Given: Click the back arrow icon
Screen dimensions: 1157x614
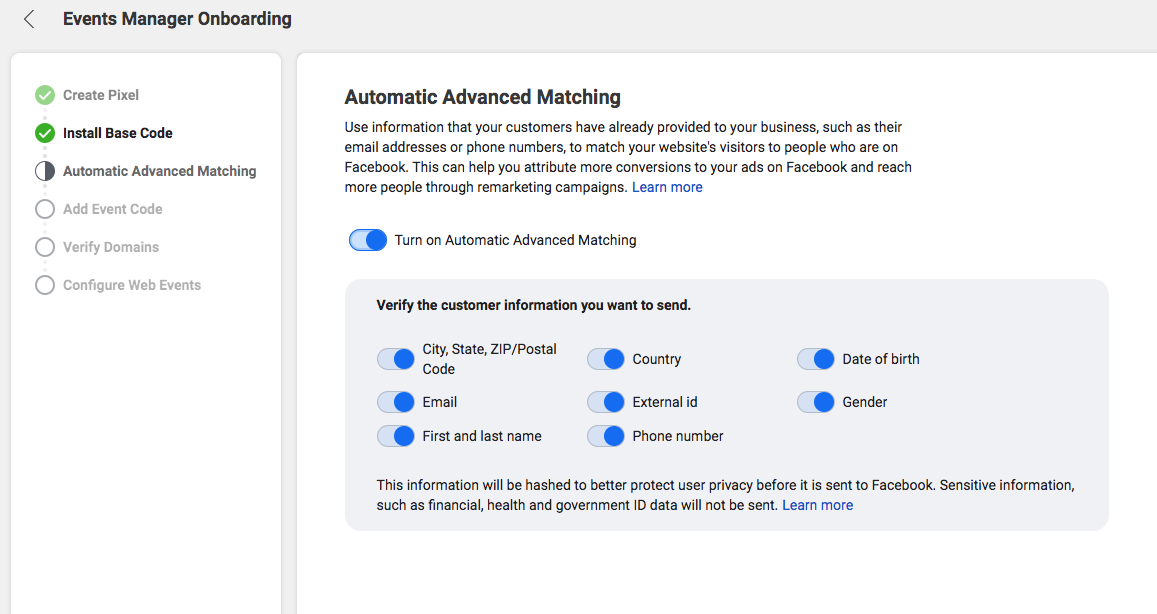Looking at the screenshot, I should [x=30, y=19].
